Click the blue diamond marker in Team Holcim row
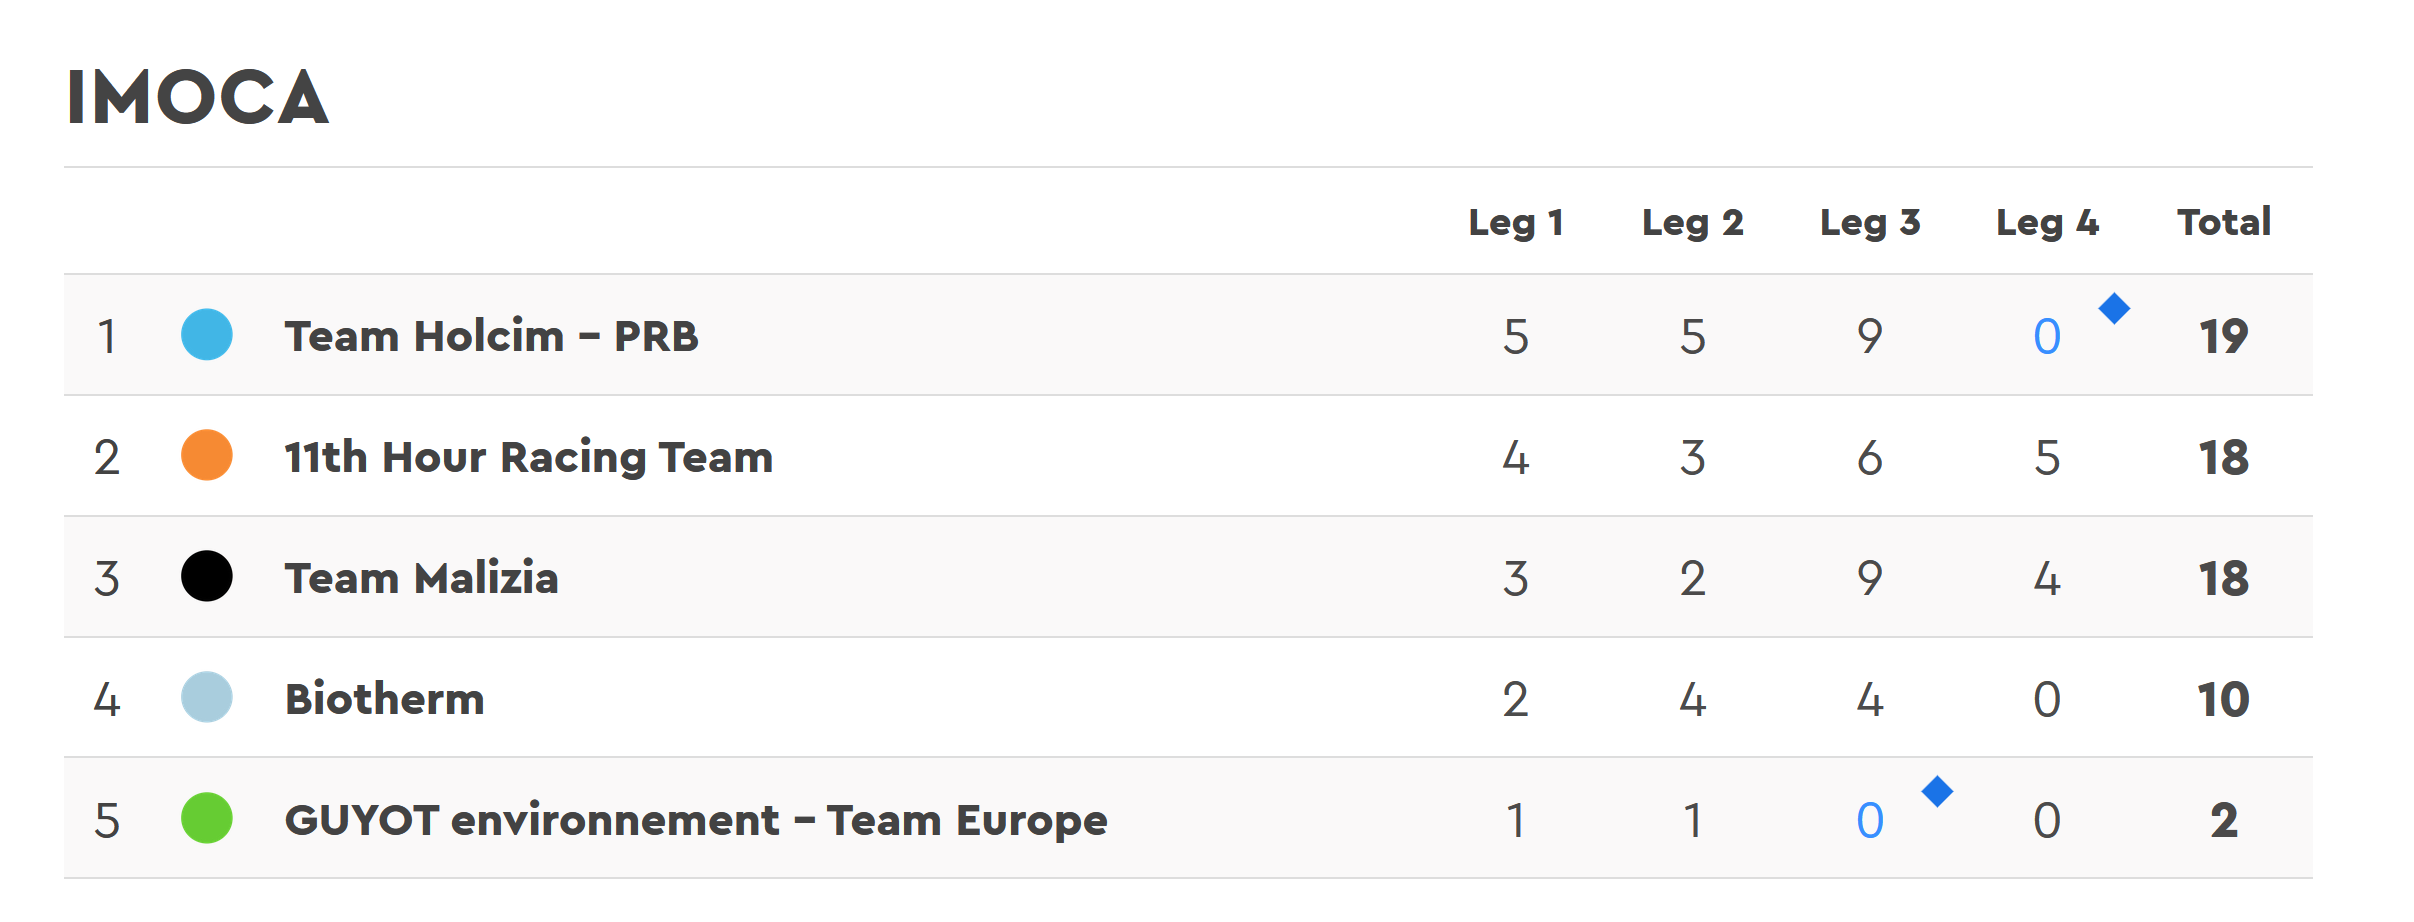Screen dimensions: 2414x922 pos(2114,309)
